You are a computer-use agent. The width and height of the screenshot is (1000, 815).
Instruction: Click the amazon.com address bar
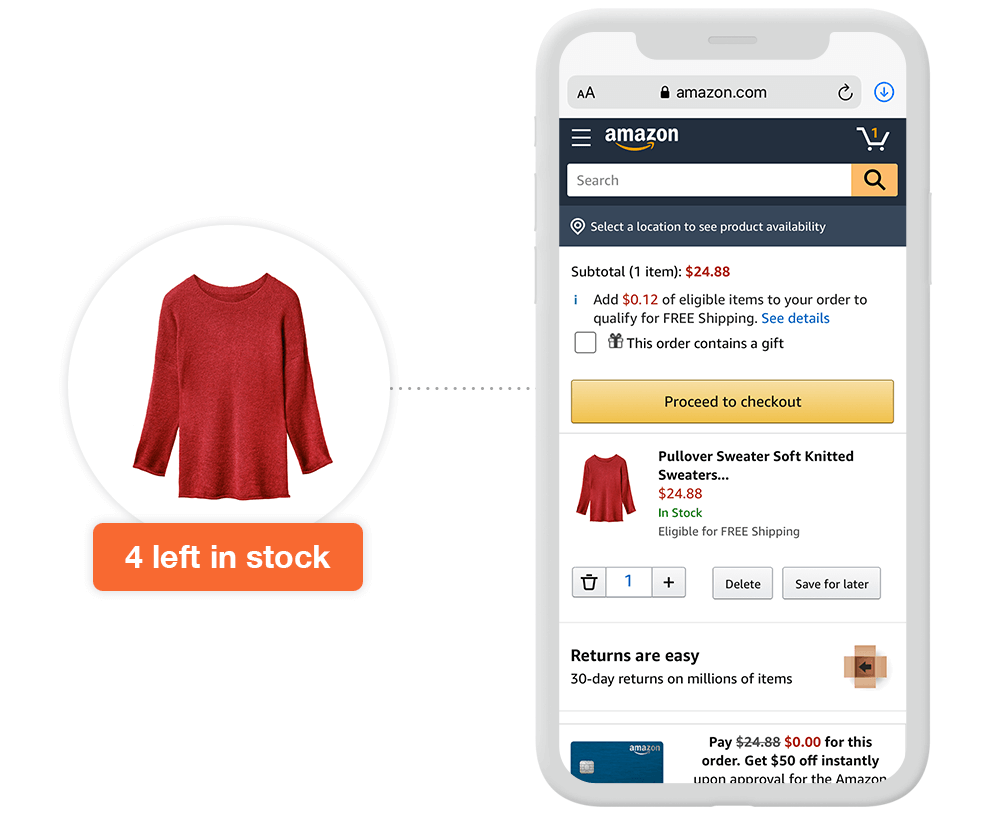[x=714, y=92]
